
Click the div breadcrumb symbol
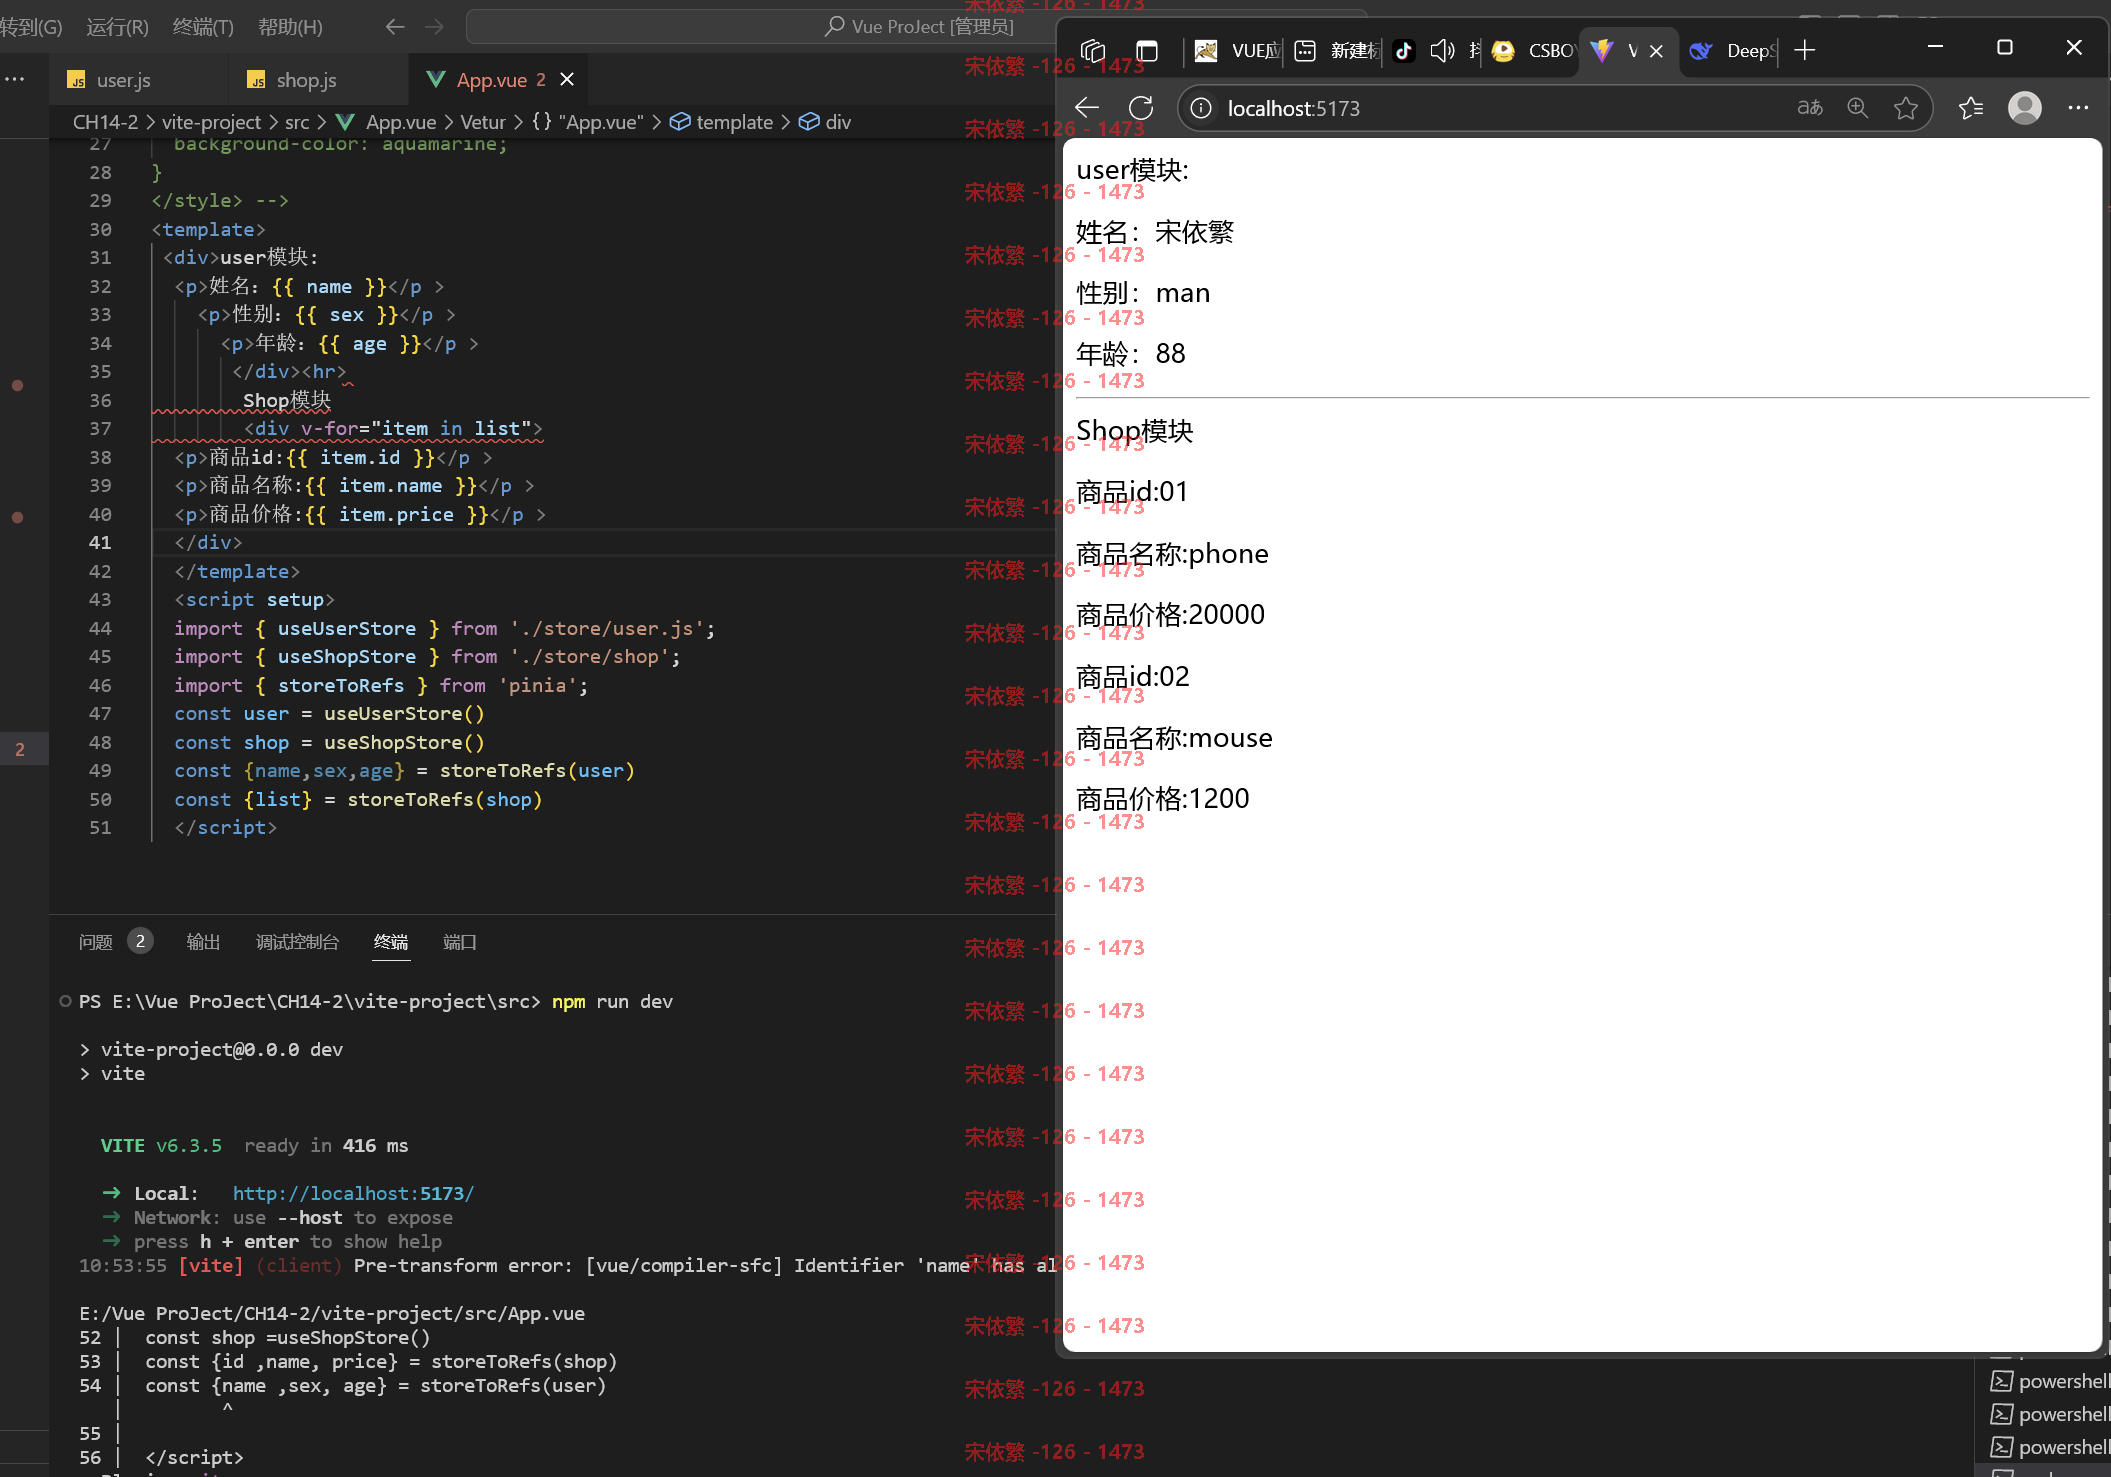click(825, 122)
